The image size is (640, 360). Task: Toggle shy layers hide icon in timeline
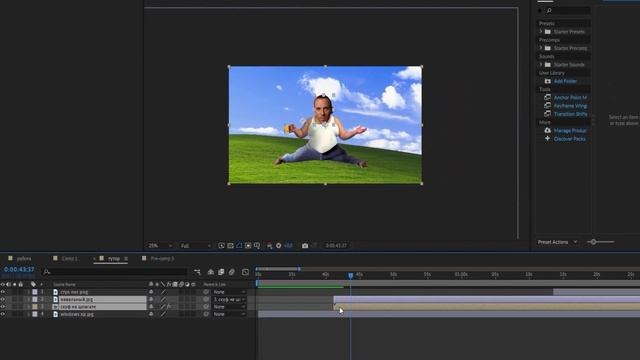tap(211, 272)
